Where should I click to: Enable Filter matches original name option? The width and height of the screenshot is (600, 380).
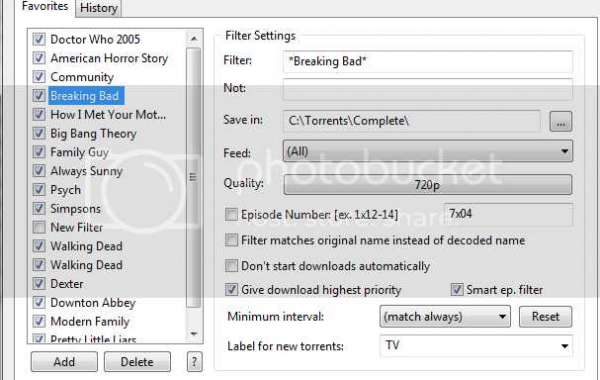231,240
